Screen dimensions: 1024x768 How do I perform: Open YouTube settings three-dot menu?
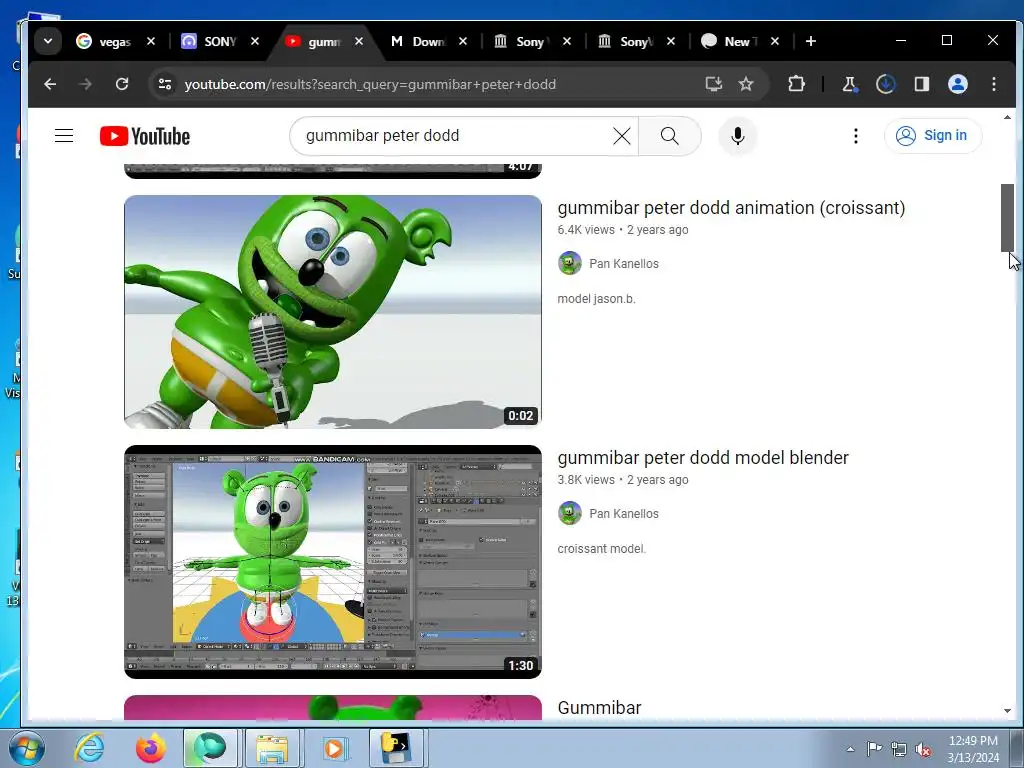[x=856, y=136]
